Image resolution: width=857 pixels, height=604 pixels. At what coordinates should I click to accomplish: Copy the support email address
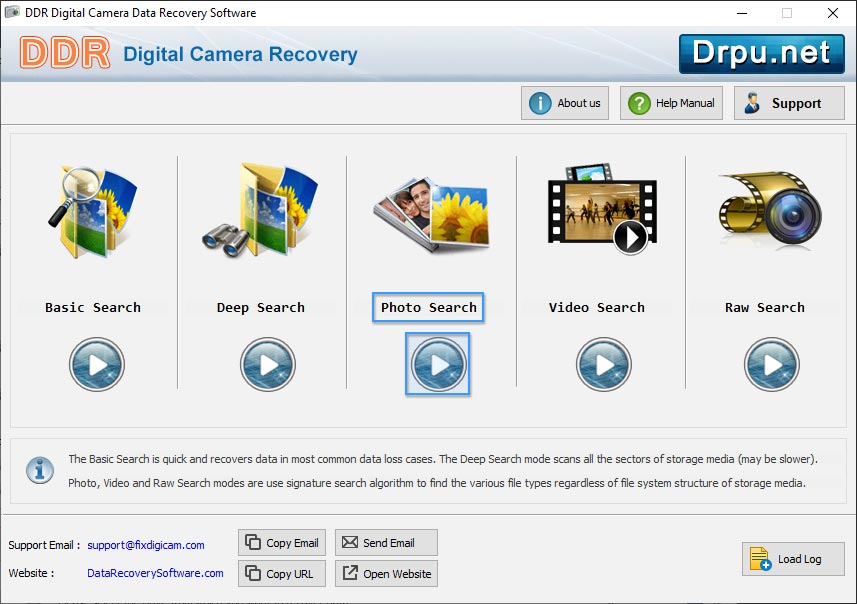282,542
